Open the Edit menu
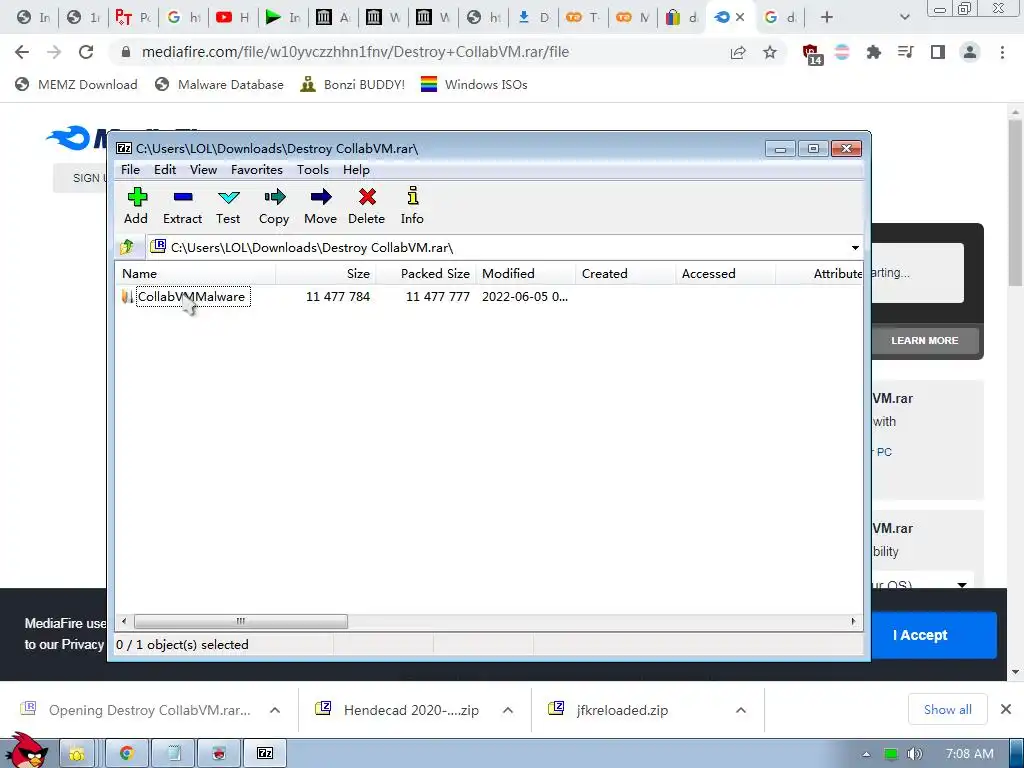 pyautogui.click(x=165, y=170)
